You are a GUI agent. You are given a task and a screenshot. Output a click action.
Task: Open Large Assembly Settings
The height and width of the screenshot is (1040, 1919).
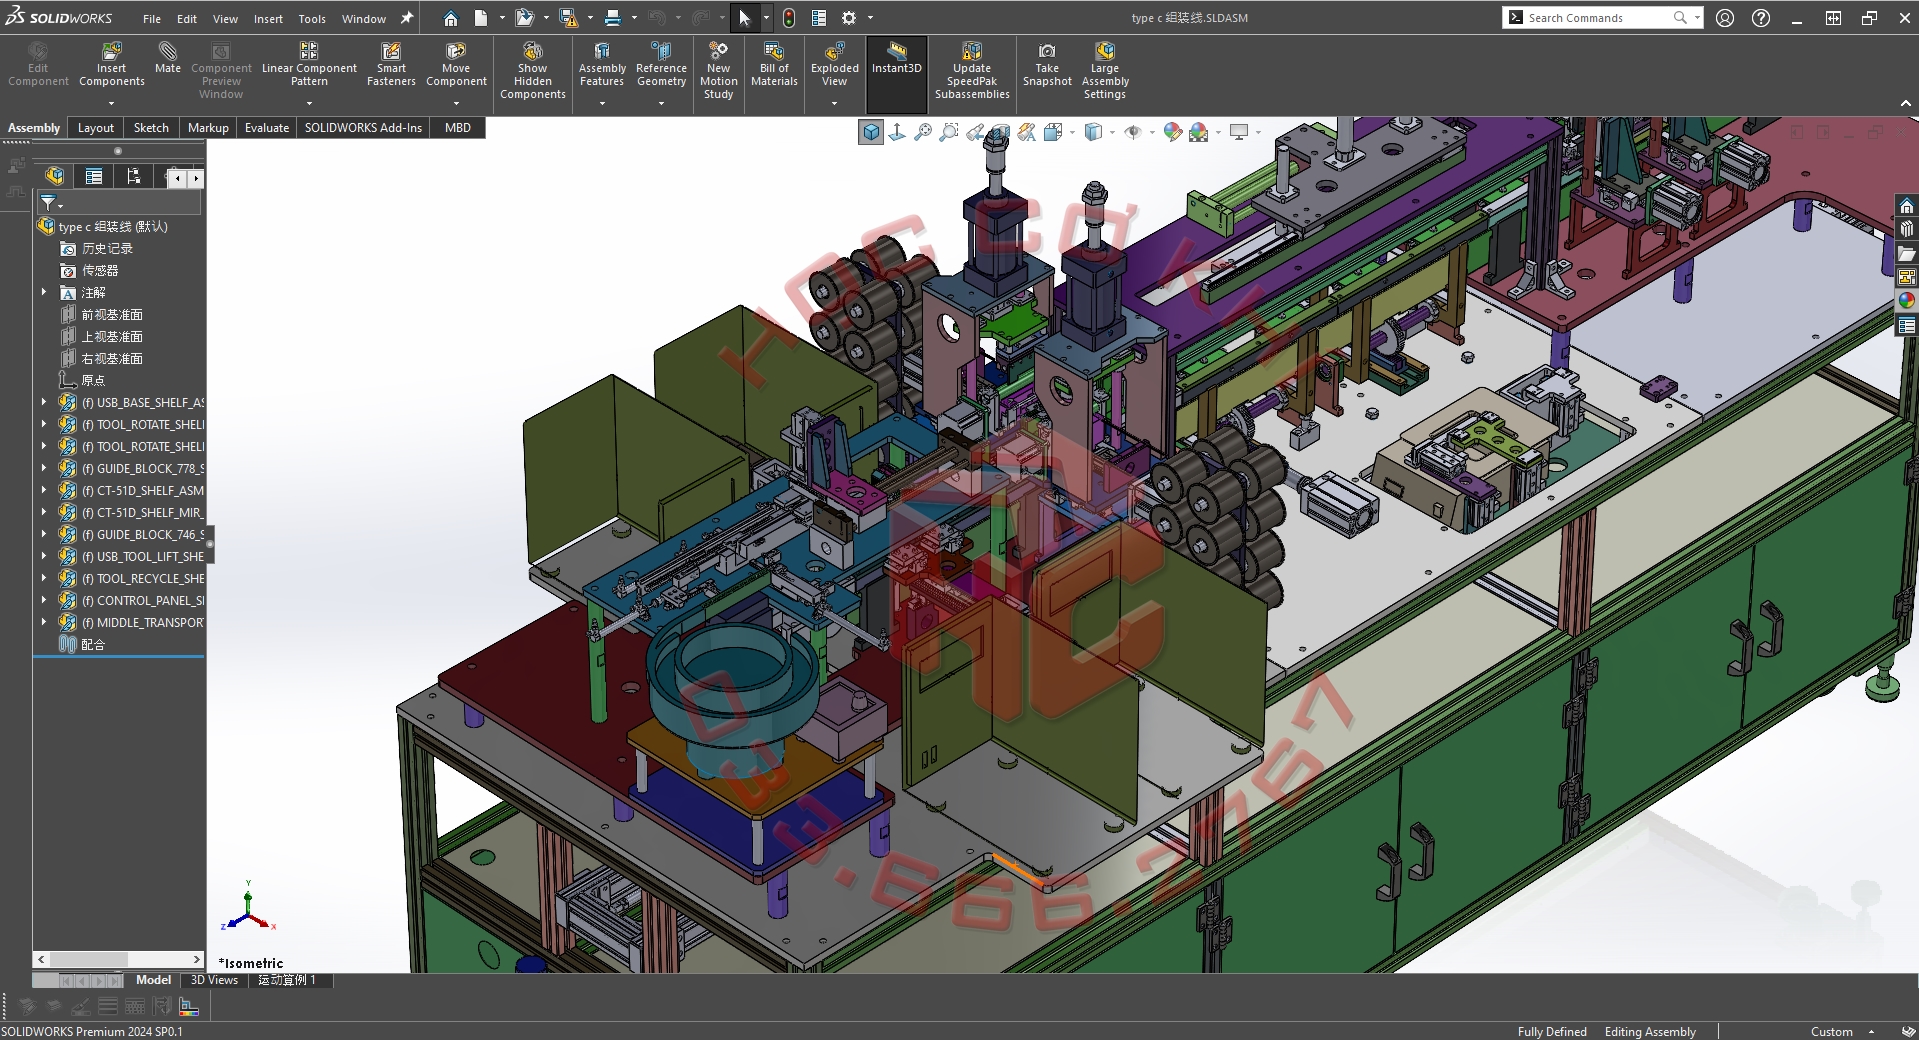[1104, 70]
